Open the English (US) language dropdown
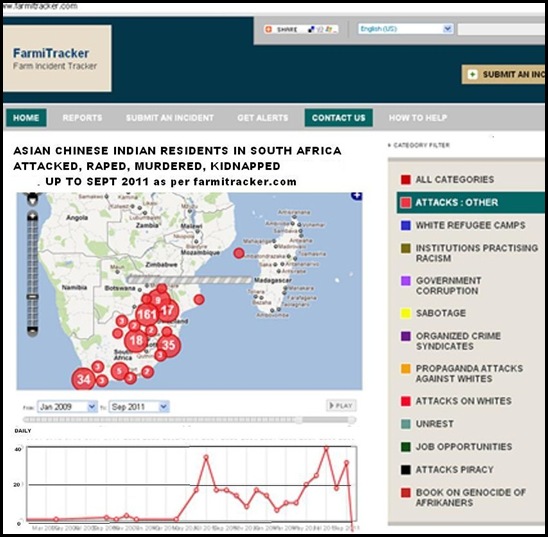This screenshot has width=548, height=537. tap(405, 29)
